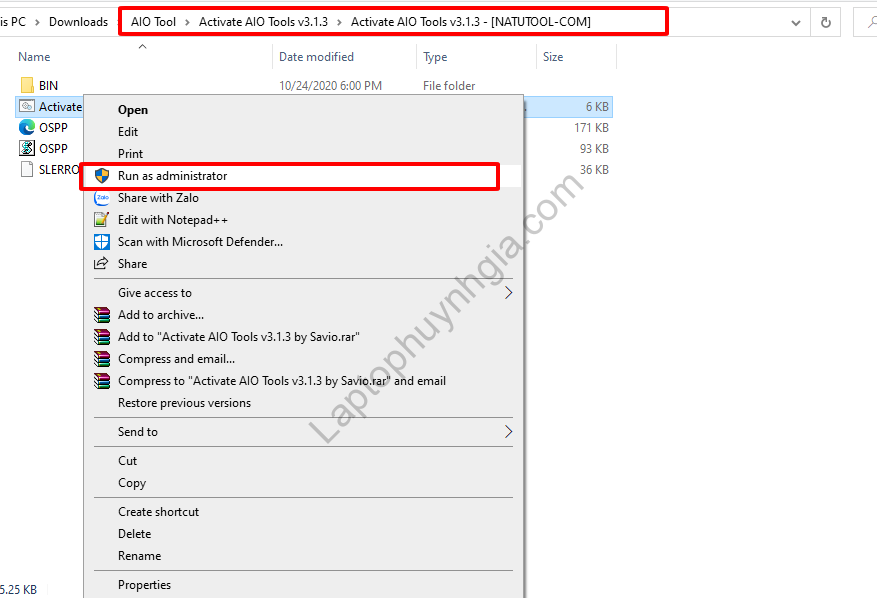The image size is (877, 598).
Task: Click the Microsoft Defender shield icon
Action: (x=102, y=242)
